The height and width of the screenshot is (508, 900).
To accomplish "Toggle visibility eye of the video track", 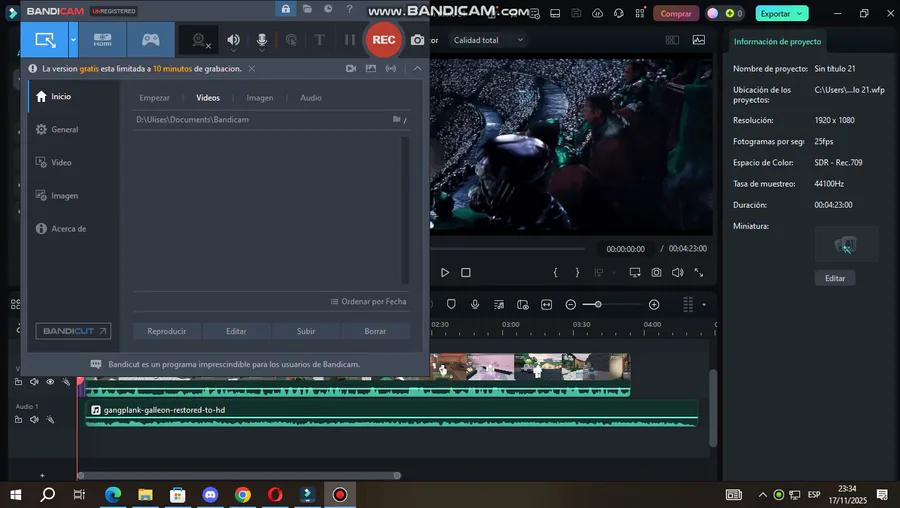I will point(50,382).
